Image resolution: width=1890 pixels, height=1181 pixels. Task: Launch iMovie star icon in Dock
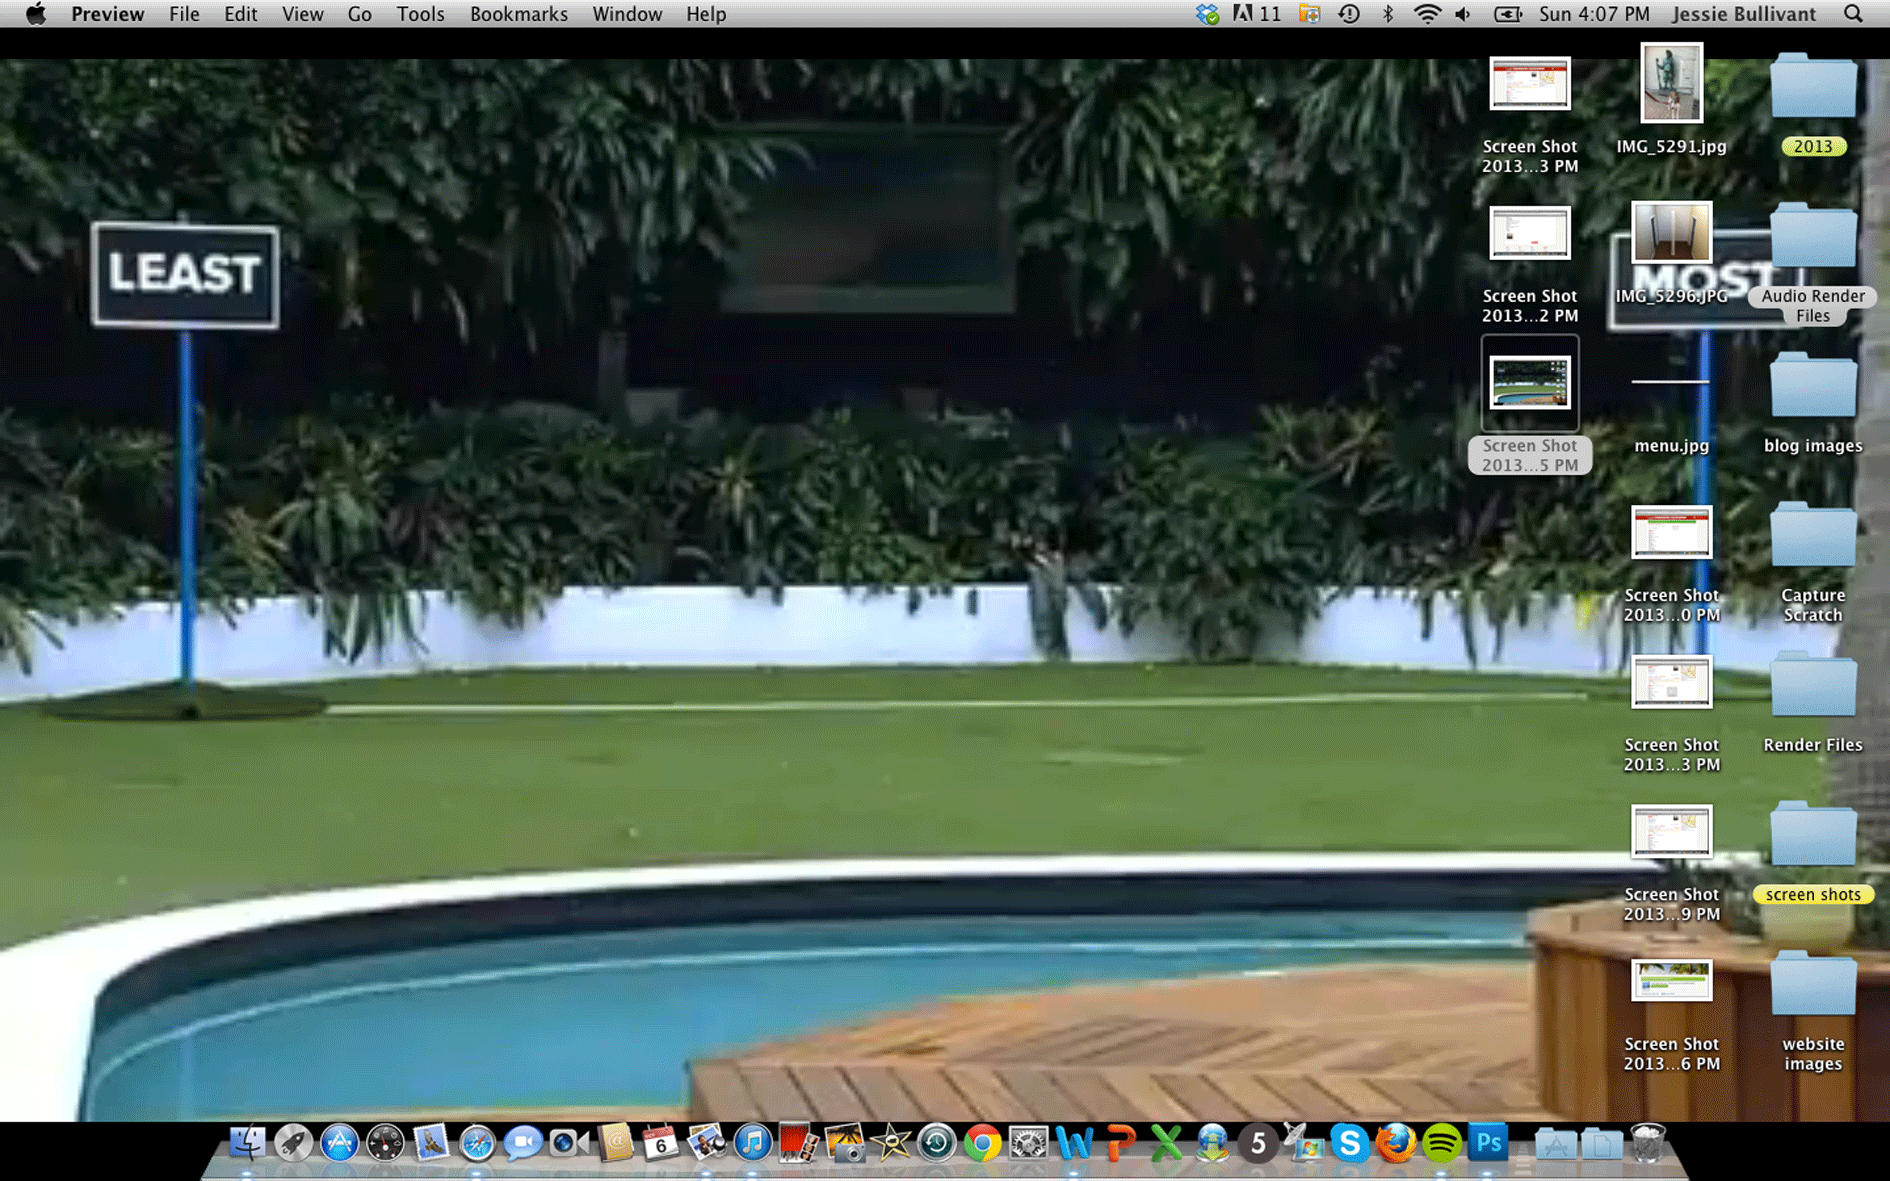(891, 1143)
